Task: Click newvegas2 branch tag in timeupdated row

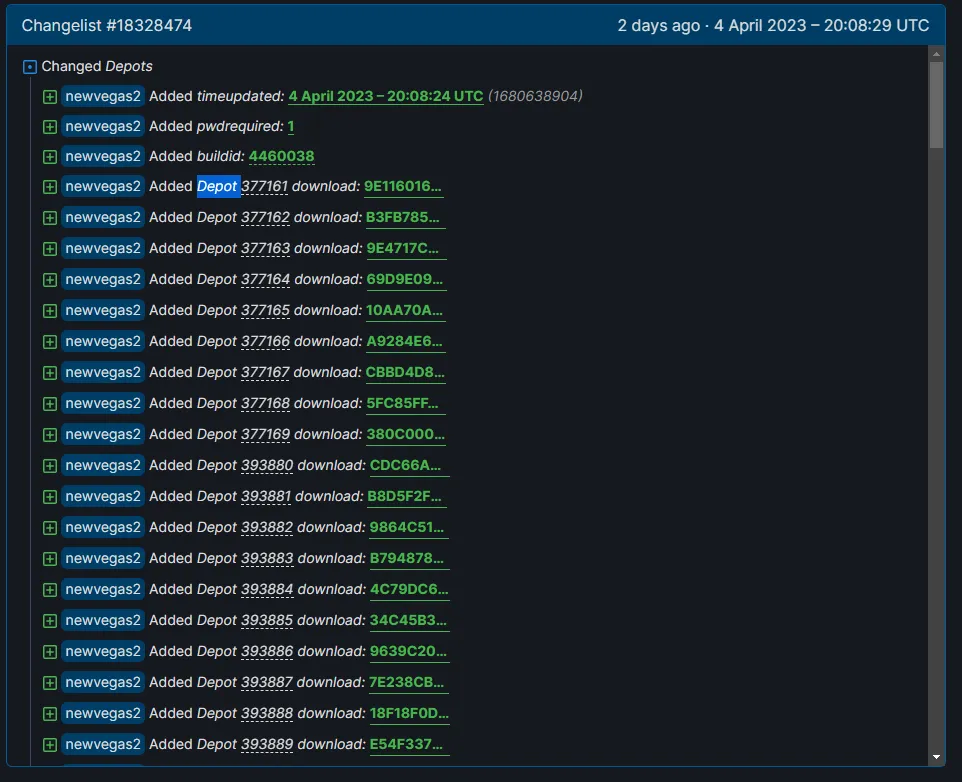Action: point(103,96)
